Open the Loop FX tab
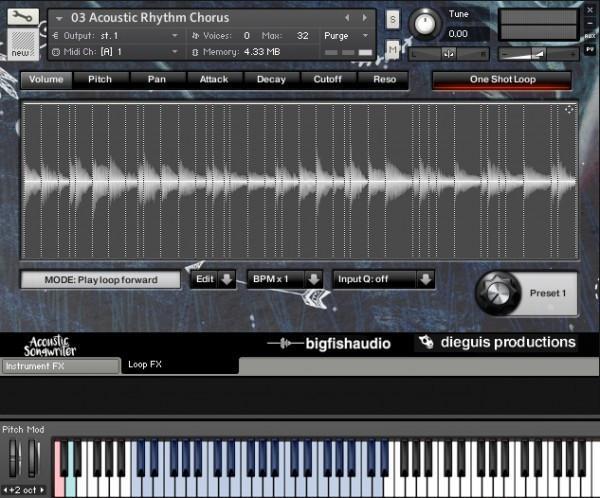 (145, 364)
